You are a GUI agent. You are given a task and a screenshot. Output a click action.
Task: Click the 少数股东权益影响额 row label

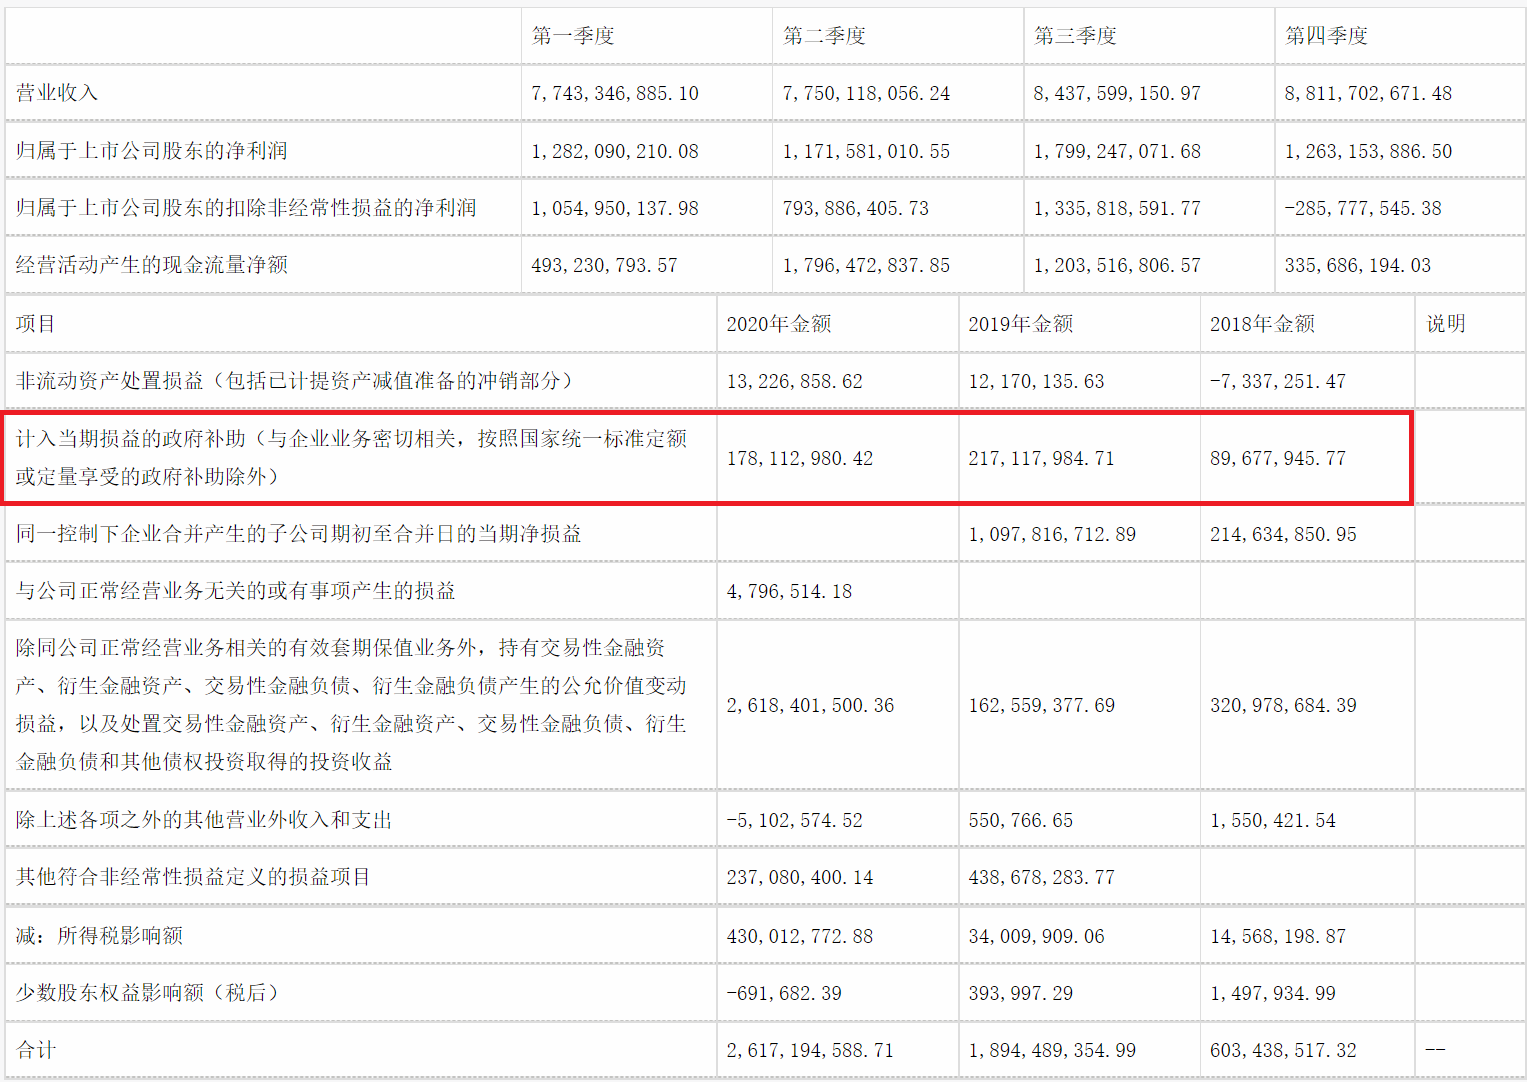[147, 993]
